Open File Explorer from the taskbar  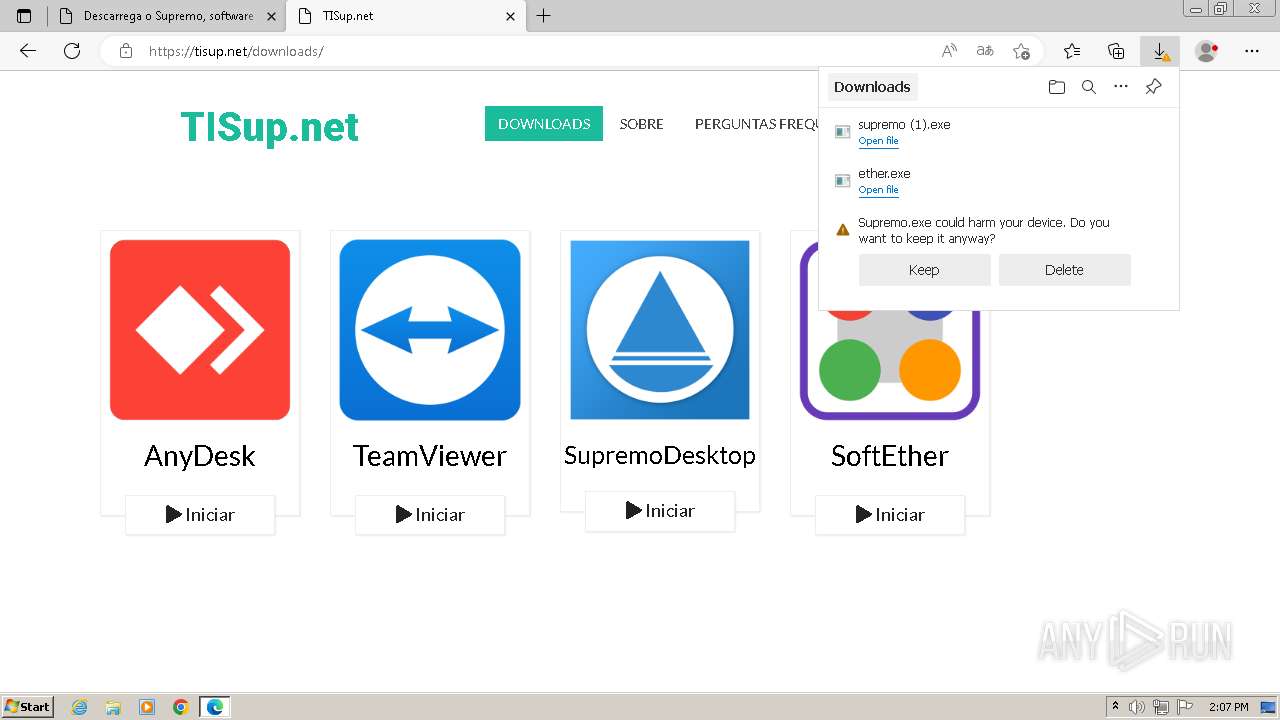click(113, 707)
